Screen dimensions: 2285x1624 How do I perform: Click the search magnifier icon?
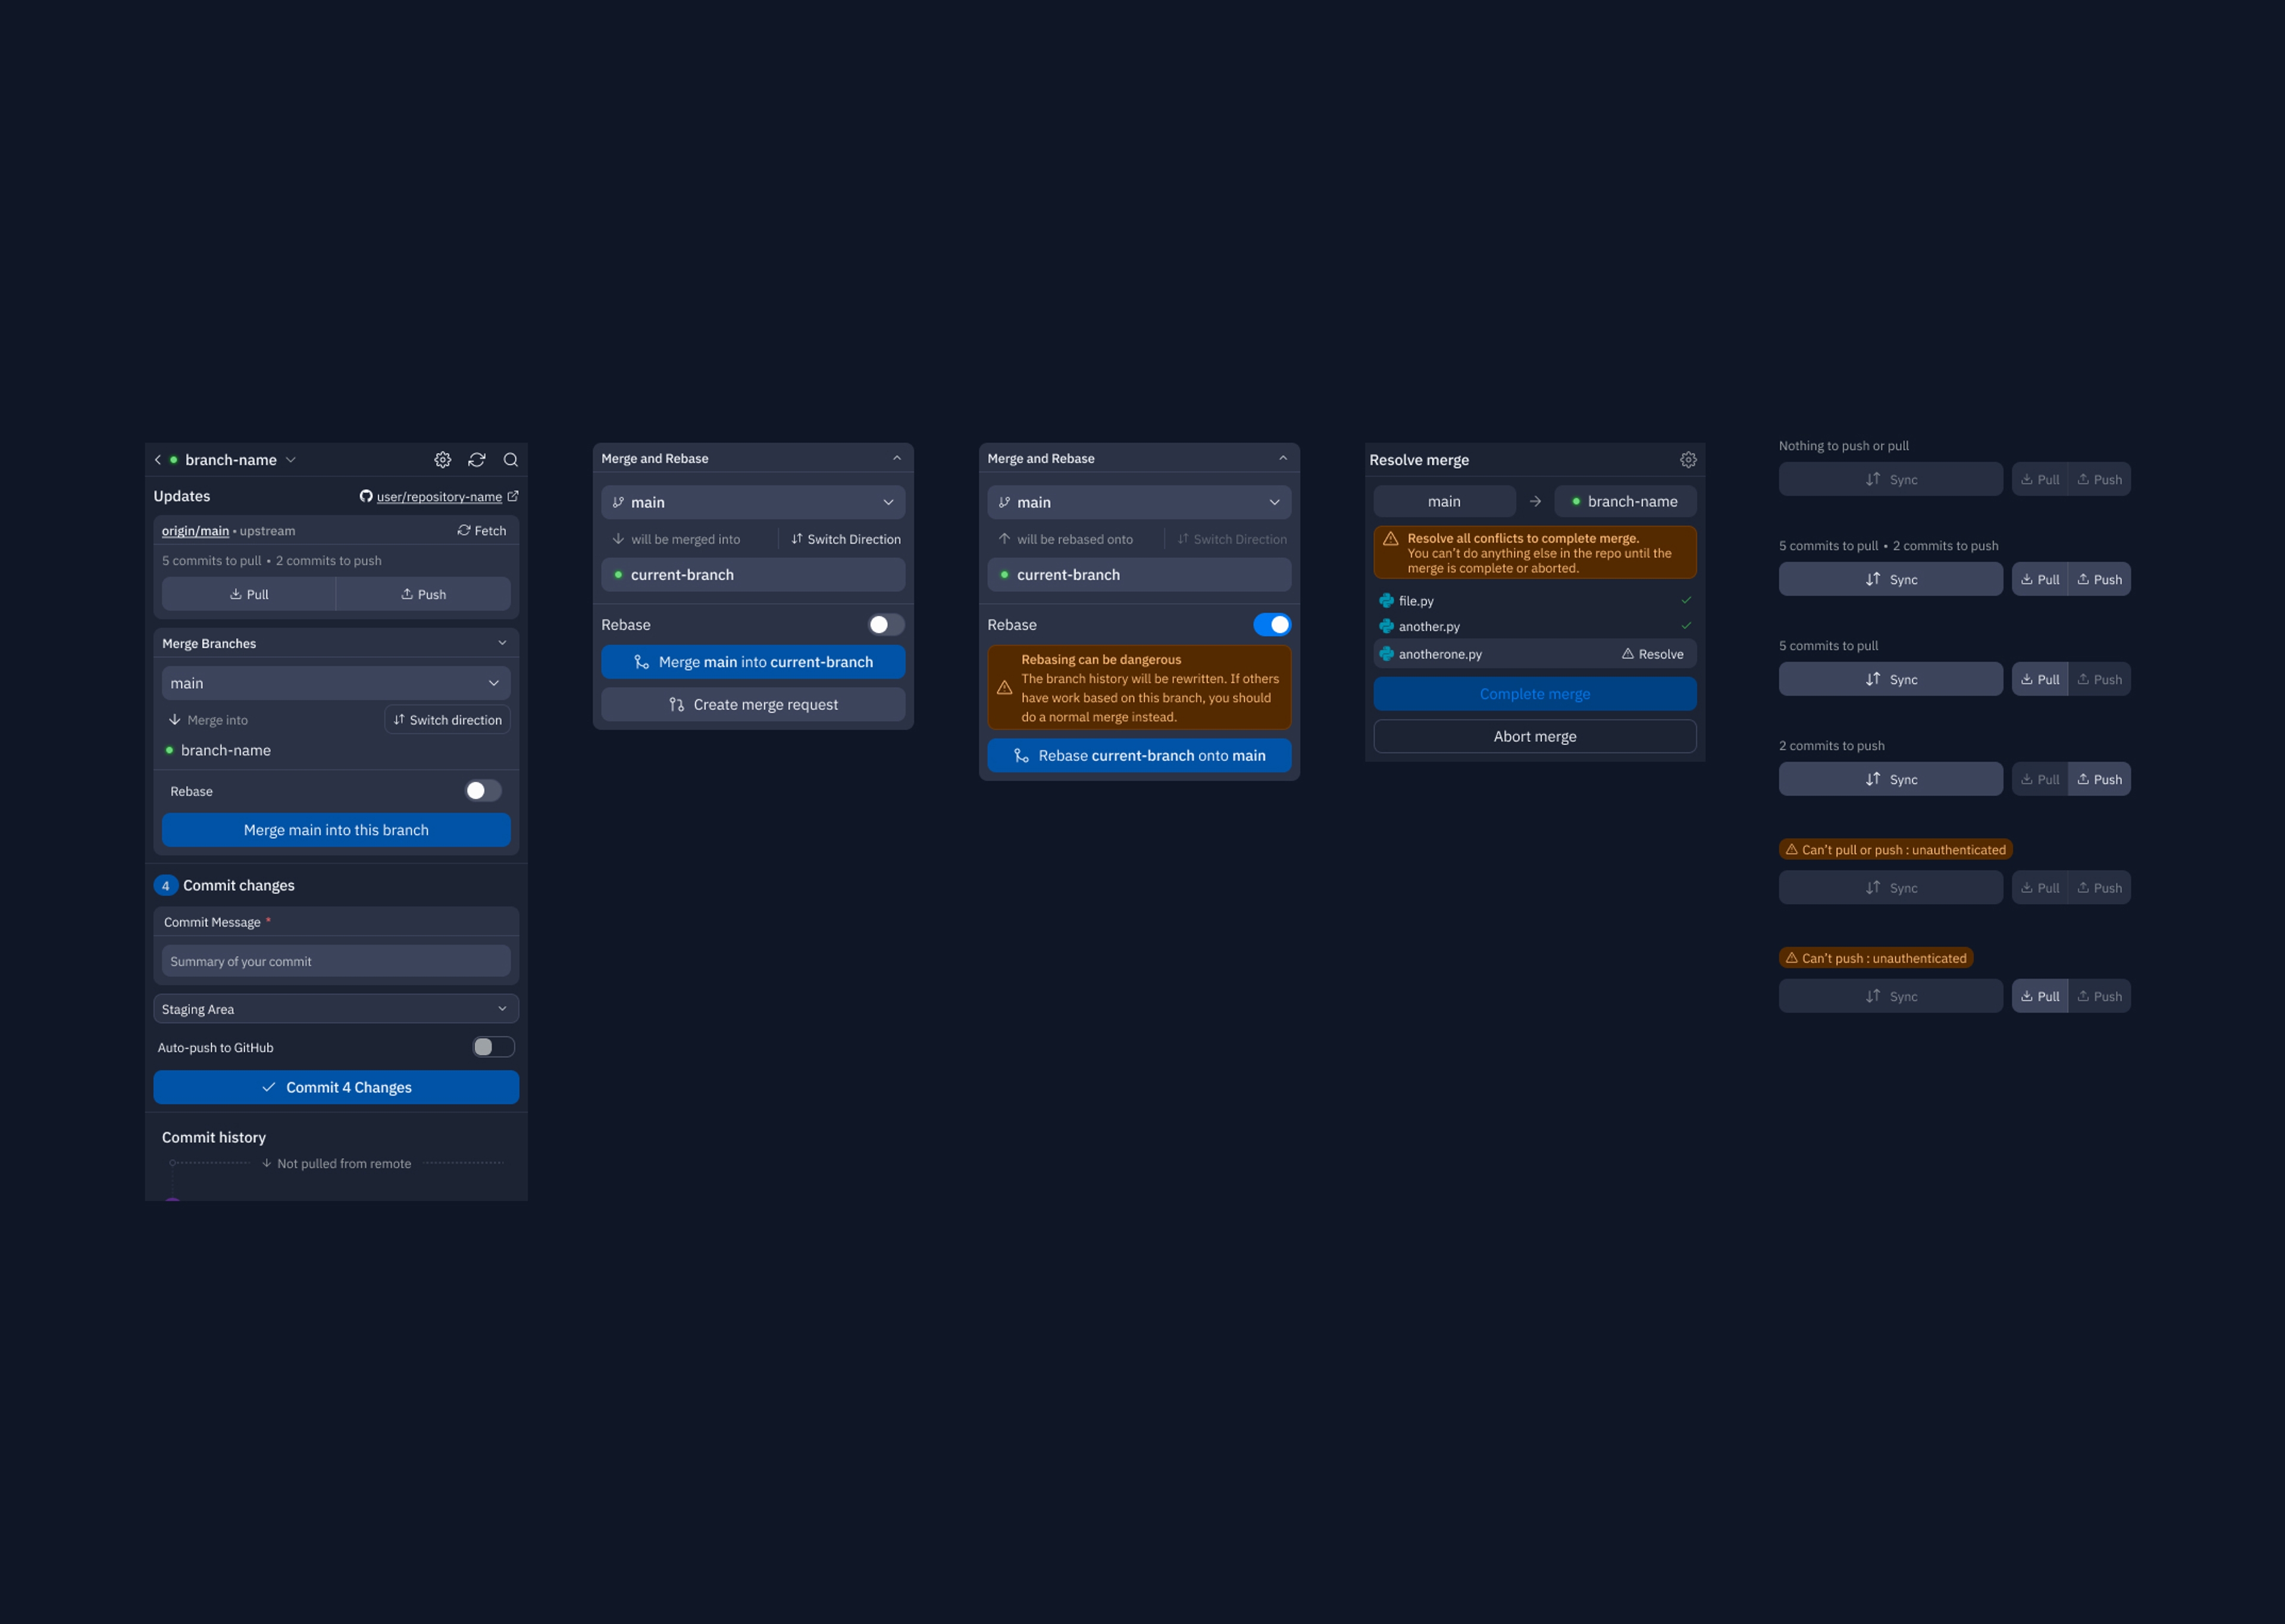511,460
